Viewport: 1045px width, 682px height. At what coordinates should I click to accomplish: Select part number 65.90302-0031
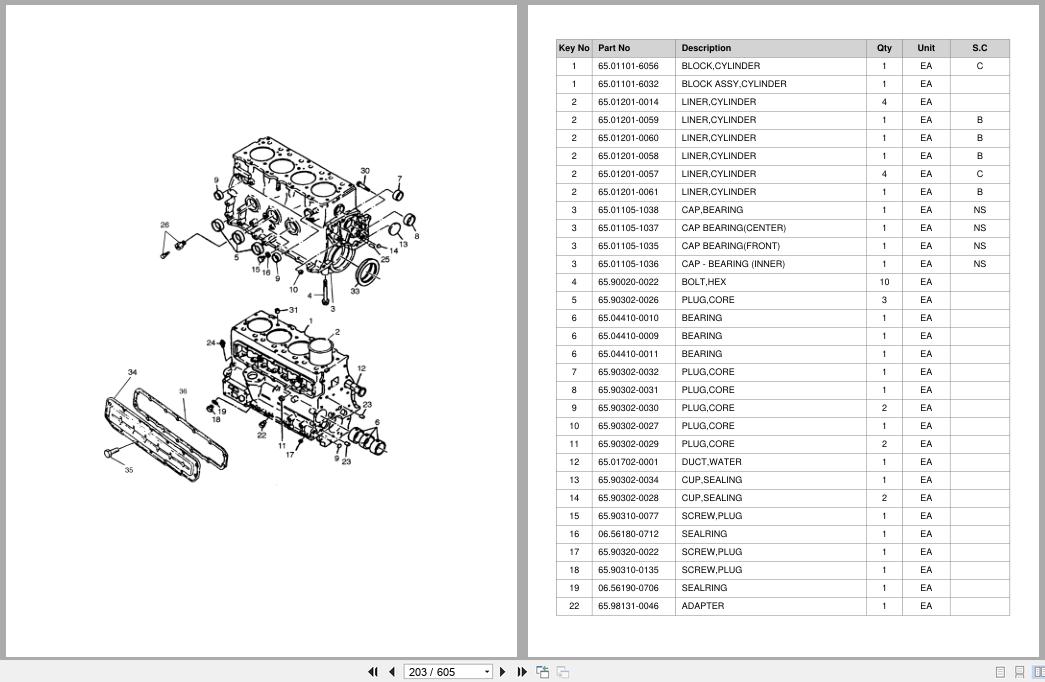click(x=628, y=390)
